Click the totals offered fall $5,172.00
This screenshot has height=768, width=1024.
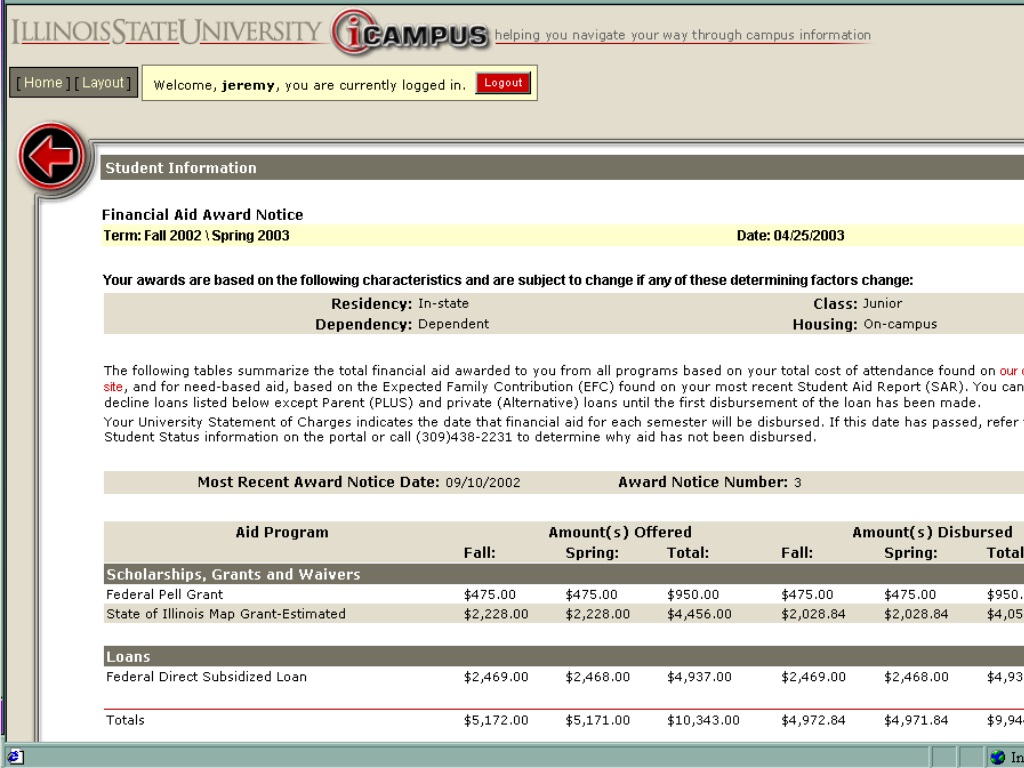pos(496,720)
